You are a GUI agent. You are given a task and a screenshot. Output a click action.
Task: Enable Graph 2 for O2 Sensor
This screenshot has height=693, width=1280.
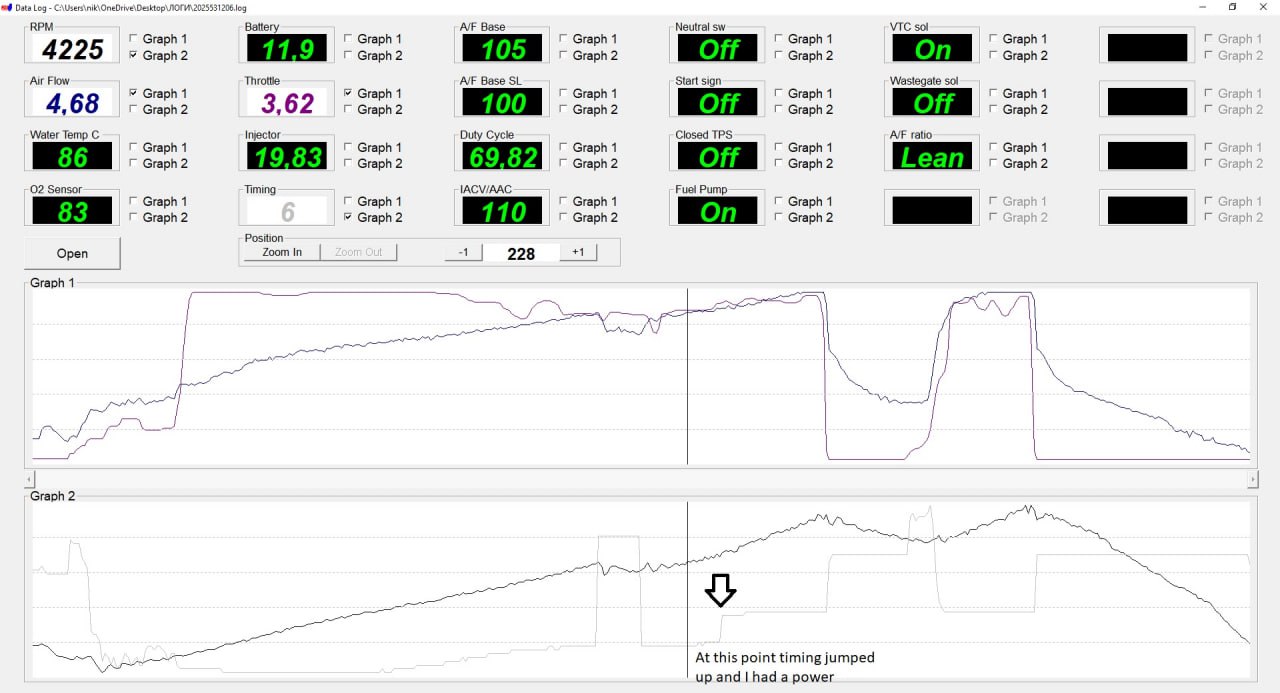point(134,217)
